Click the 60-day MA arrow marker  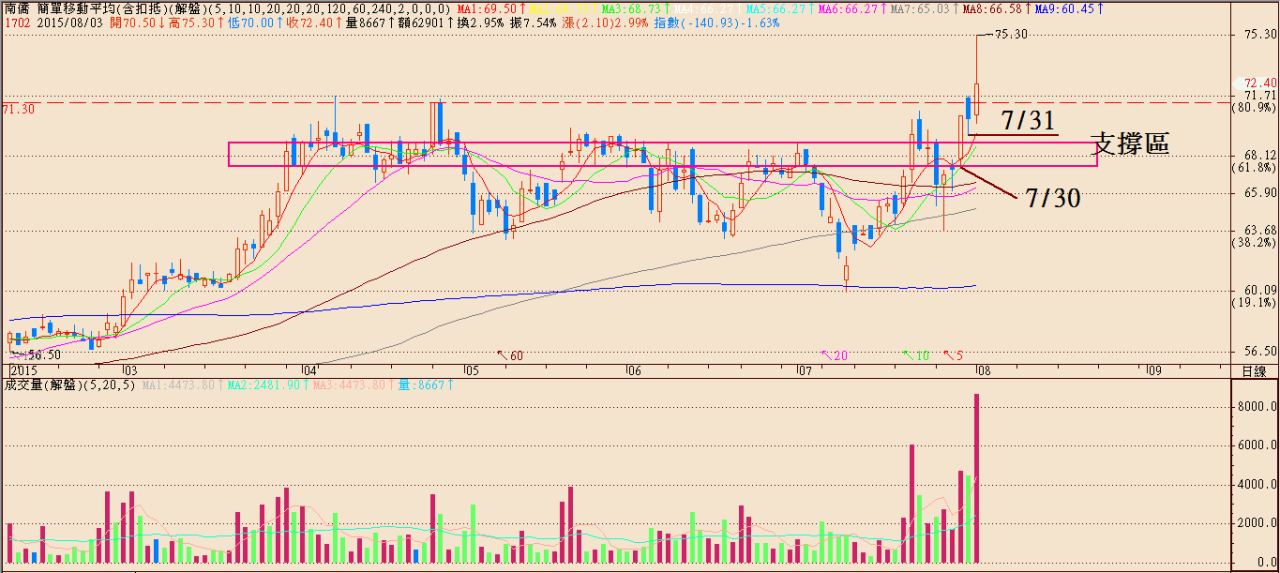[x=511, y=355]
